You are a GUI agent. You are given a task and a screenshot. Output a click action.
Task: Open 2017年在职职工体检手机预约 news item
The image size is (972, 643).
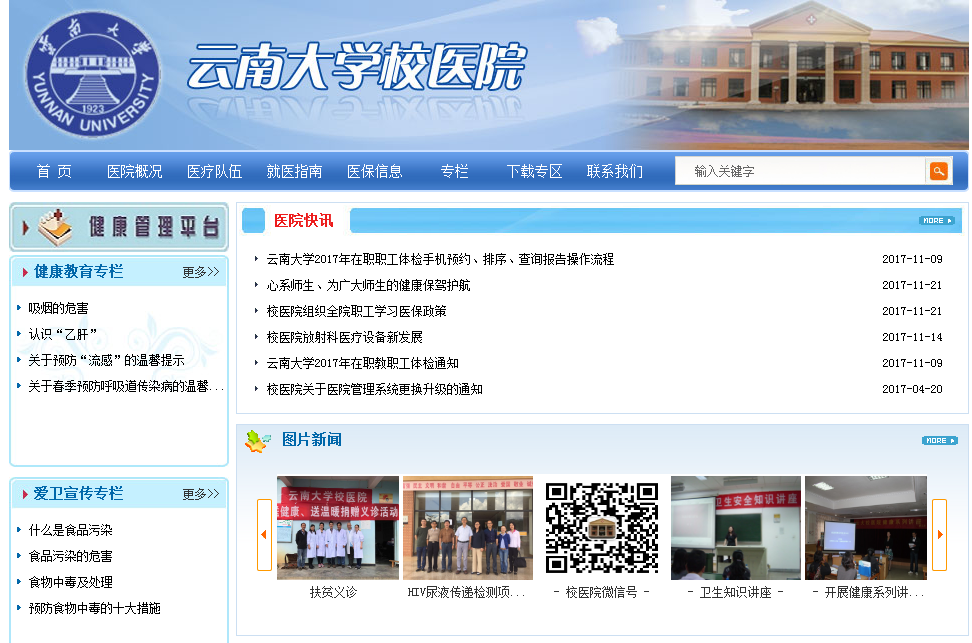440,259
